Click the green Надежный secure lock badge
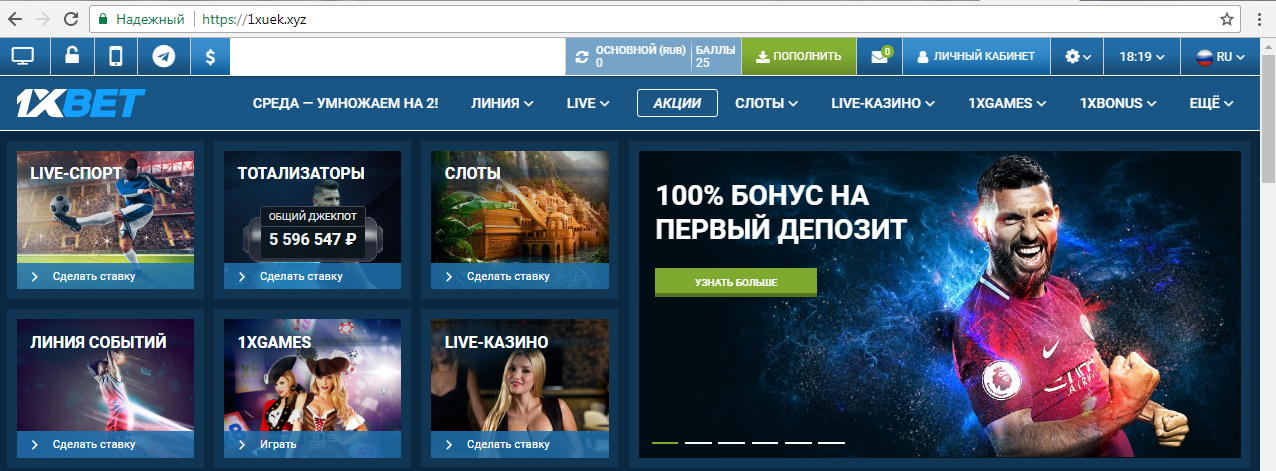Viewport: 1276px width, 471px height. click(141, 19)
